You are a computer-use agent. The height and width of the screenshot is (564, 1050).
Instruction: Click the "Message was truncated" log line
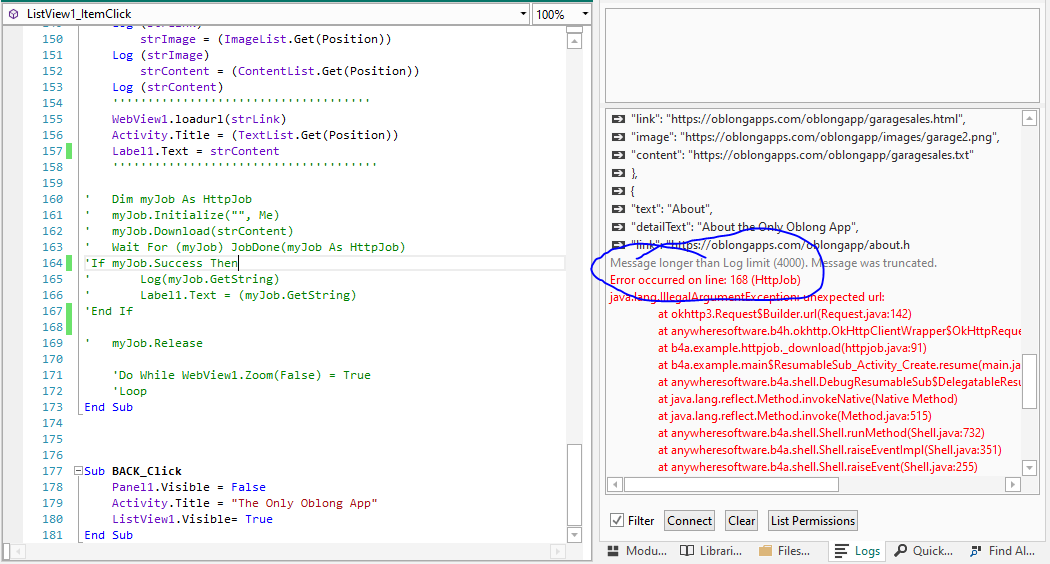click(x=773, y=263)
